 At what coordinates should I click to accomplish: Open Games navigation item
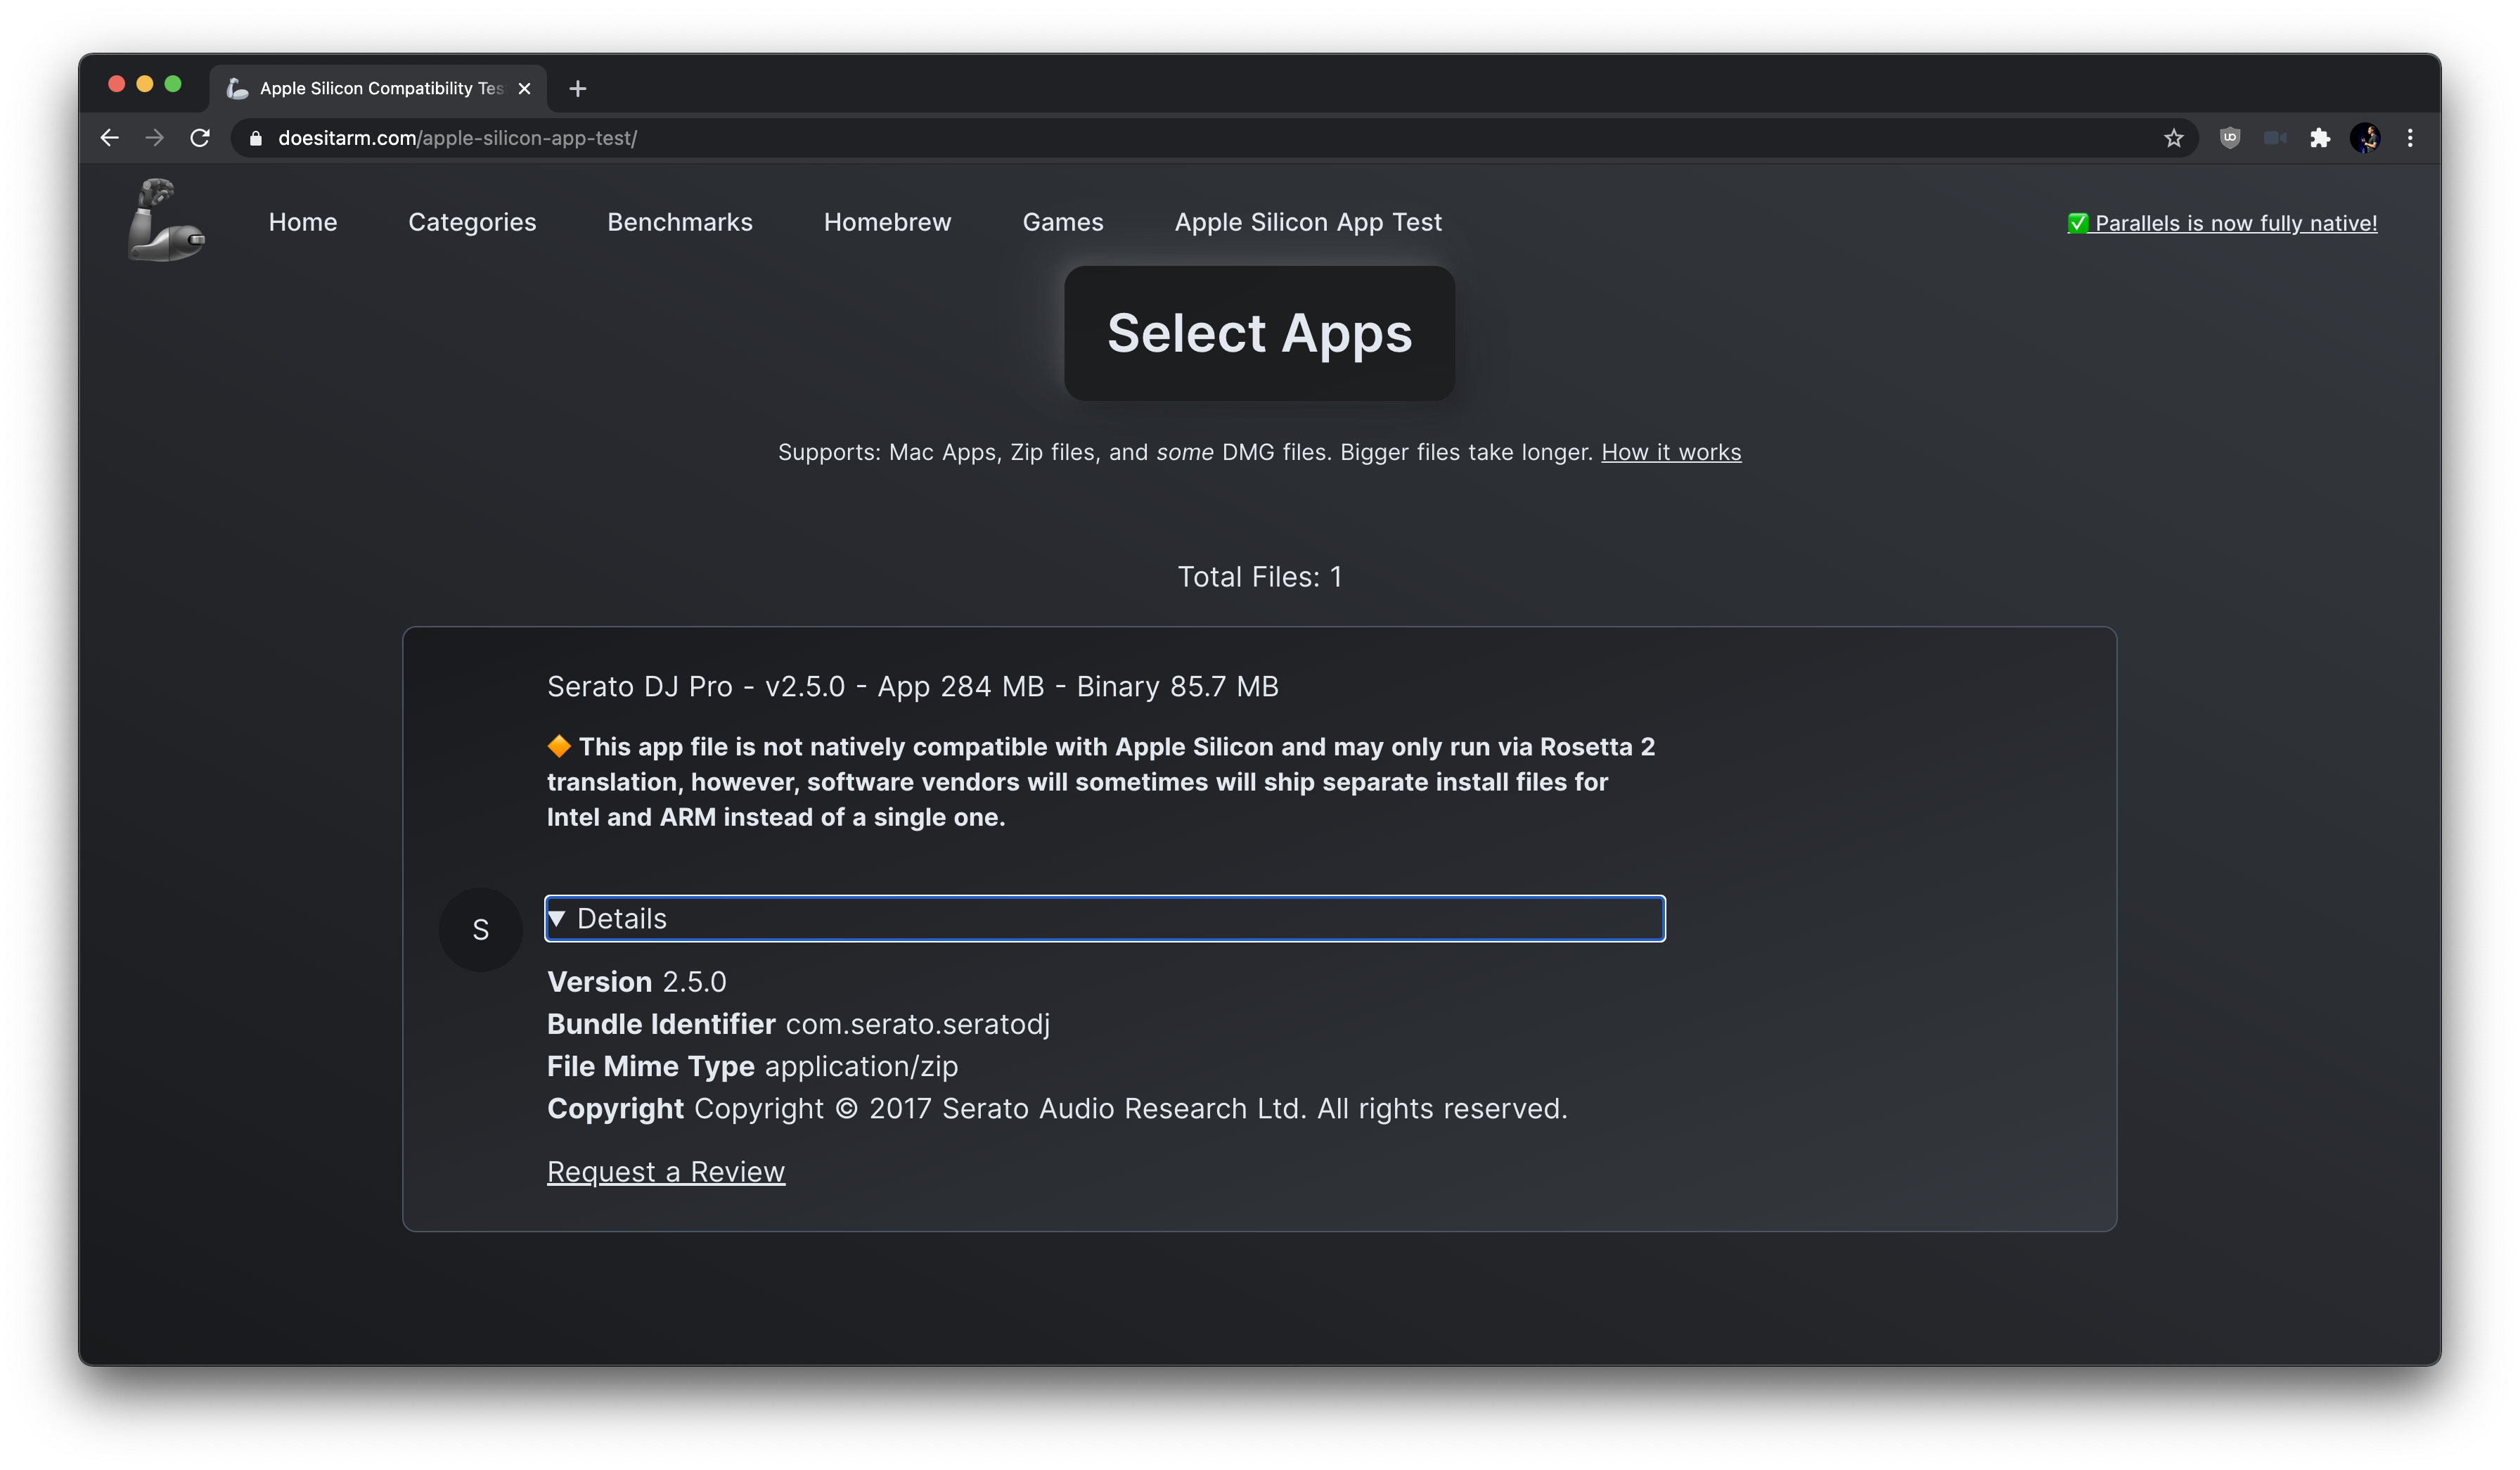(x=1063, y=222)
